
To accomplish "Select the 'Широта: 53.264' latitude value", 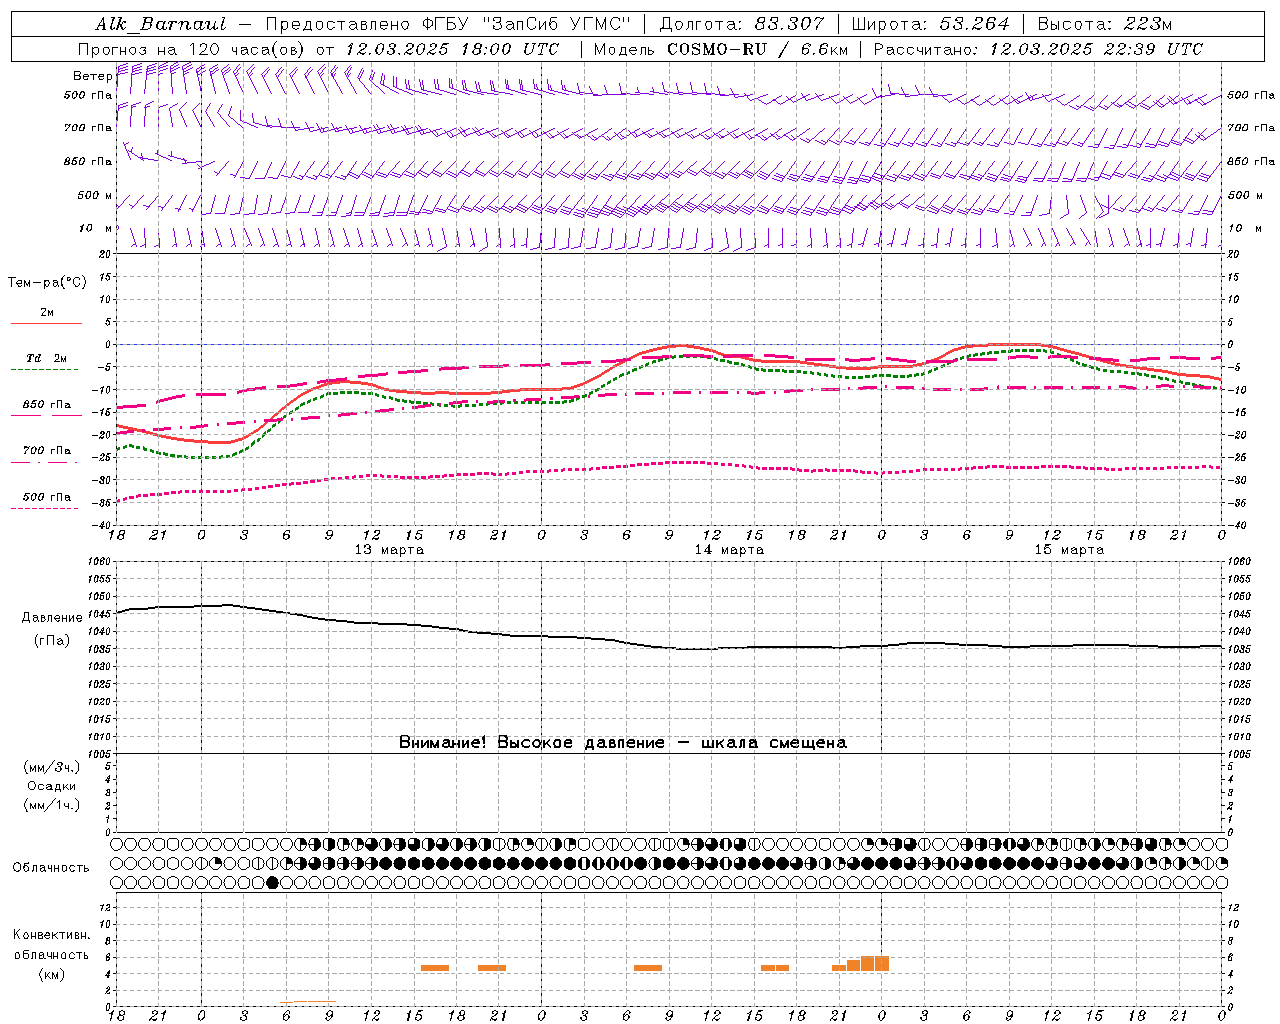I will [930, 24].
